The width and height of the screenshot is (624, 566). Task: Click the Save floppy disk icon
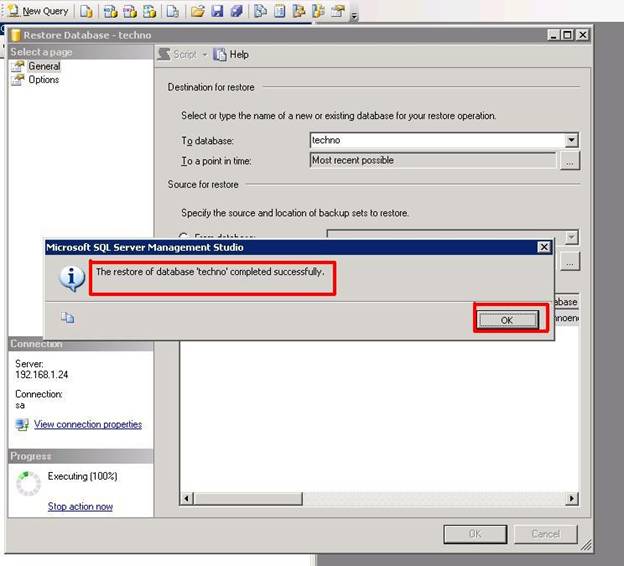point(217,11)
